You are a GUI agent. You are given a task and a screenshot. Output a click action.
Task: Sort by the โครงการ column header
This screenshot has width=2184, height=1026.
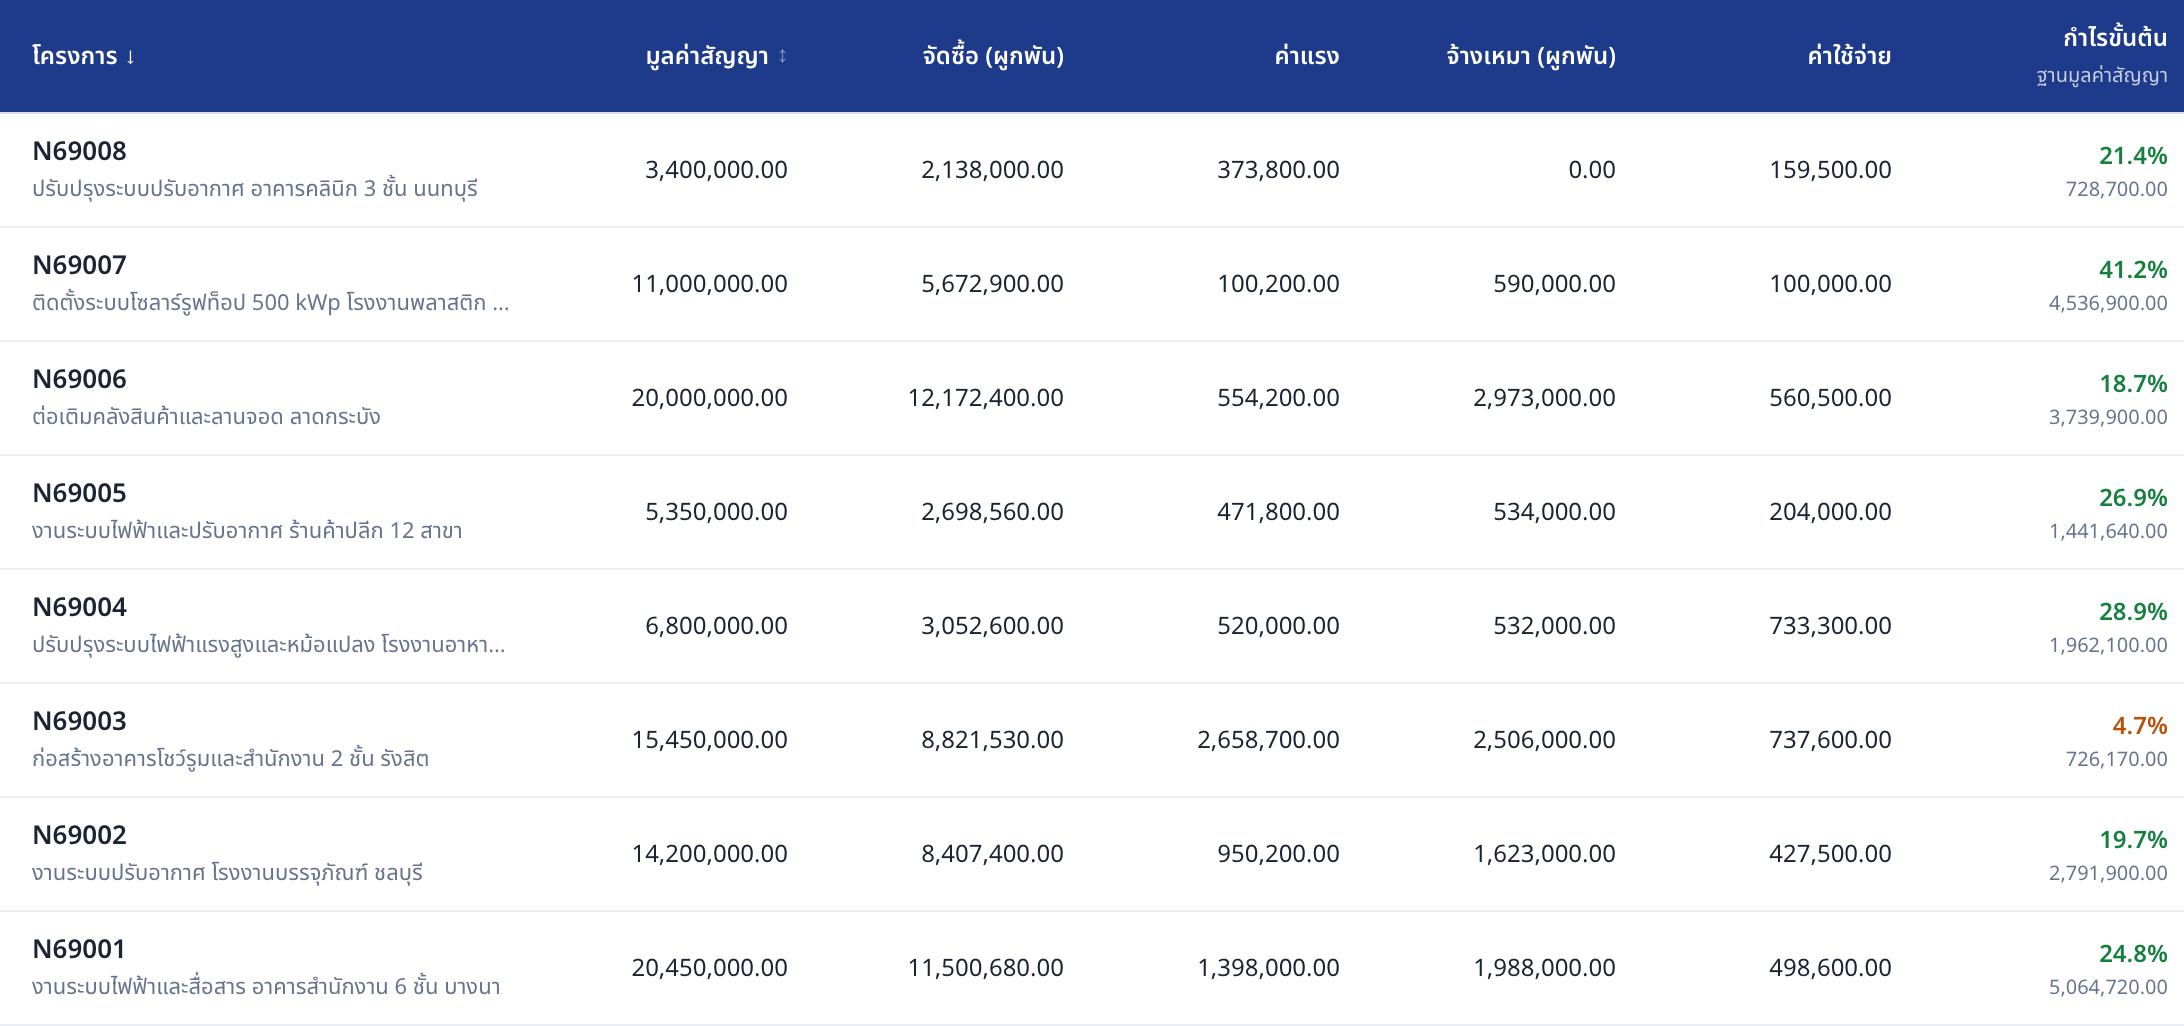coord(84,56)
